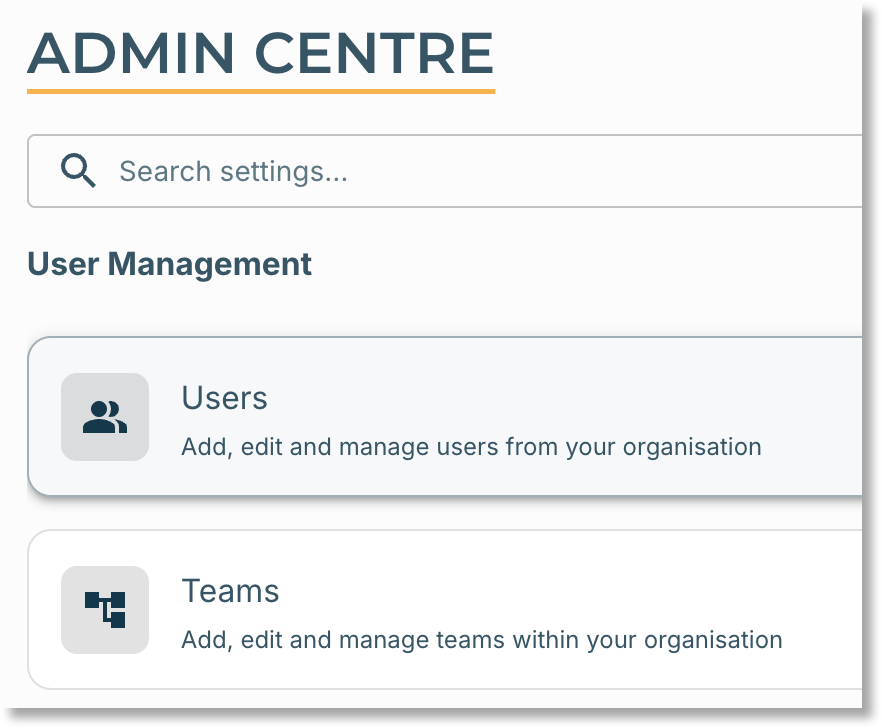Click the User Management section heading
The width and height of the screenshot is (882, 728).
click(x=169, y=264)
